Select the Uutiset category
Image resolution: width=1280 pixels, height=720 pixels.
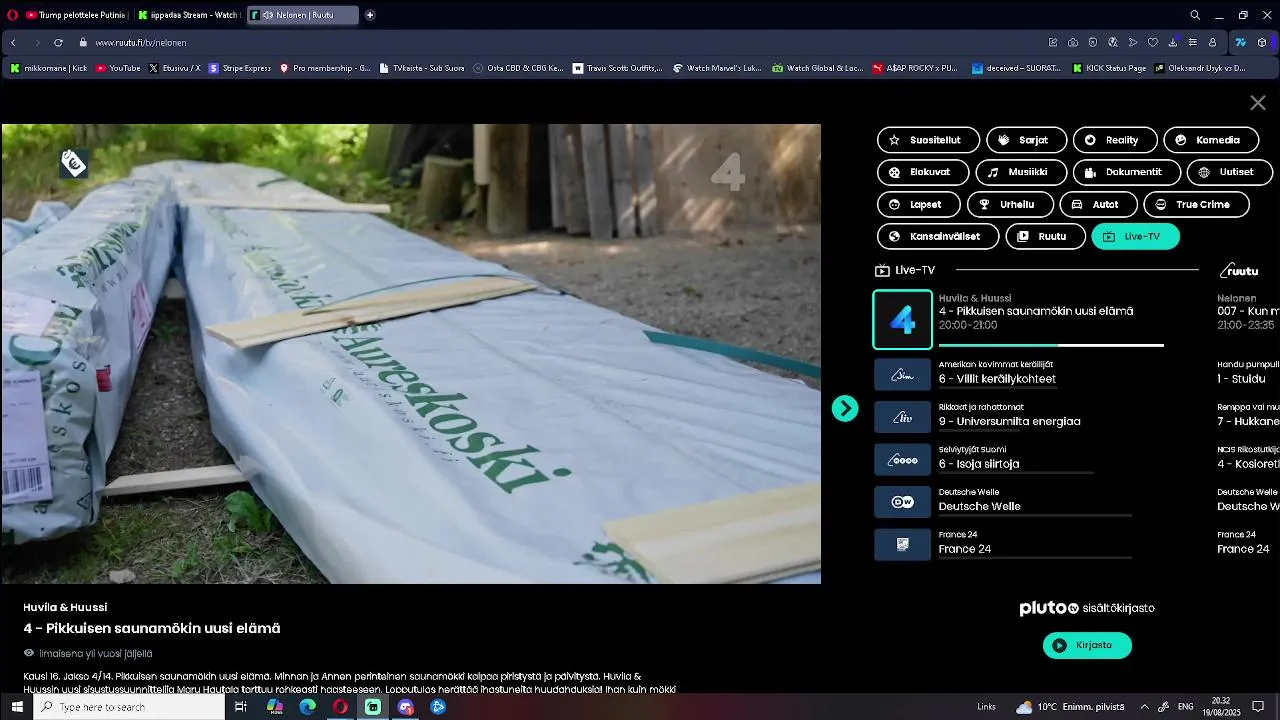click(1230, 172)
